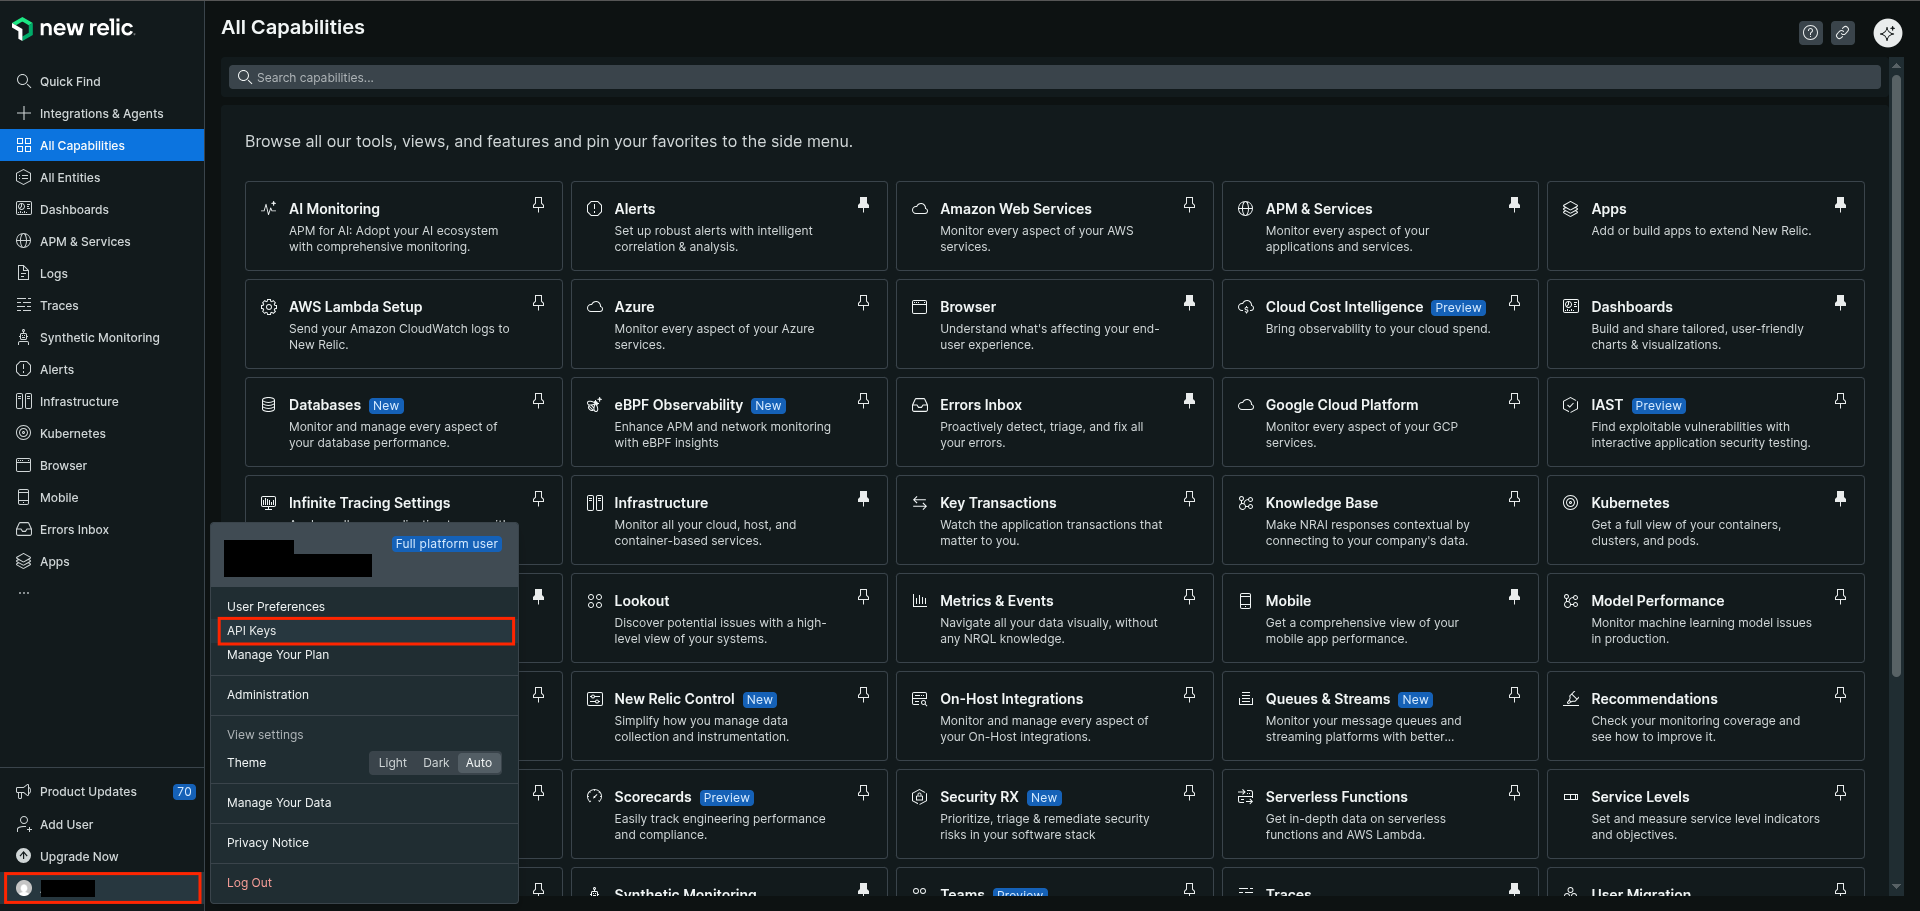Viewport: 1920px width, 911px height.
Task: Open Administration from the user menu
Action: click(x=268, y=695)
